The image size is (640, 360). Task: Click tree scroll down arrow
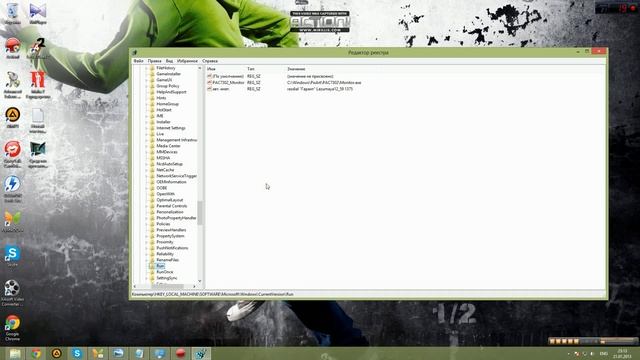pos(200,281)
